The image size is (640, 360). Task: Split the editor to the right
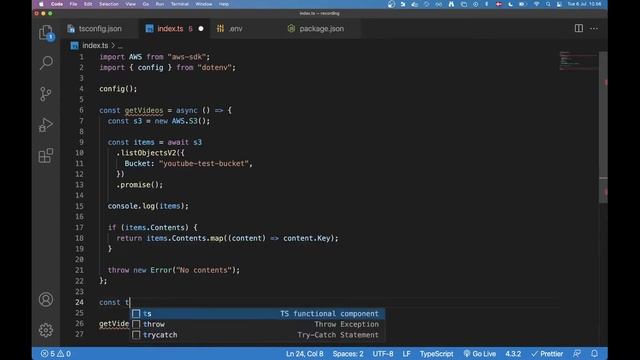579,29
